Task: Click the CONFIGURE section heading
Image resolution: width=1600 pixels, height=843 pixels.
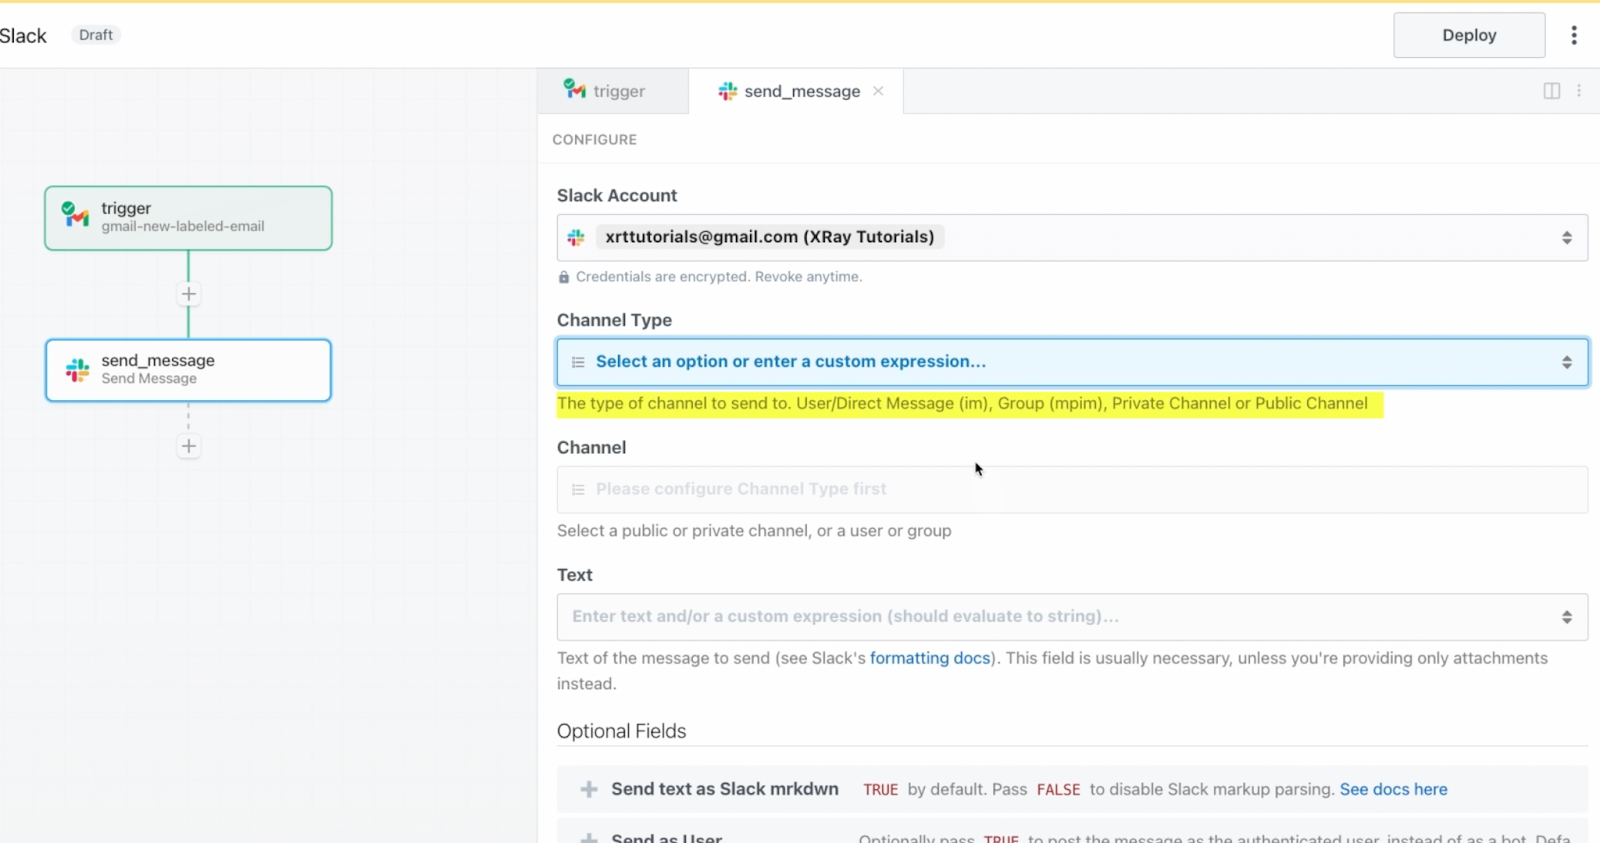Action: point(594,140)
